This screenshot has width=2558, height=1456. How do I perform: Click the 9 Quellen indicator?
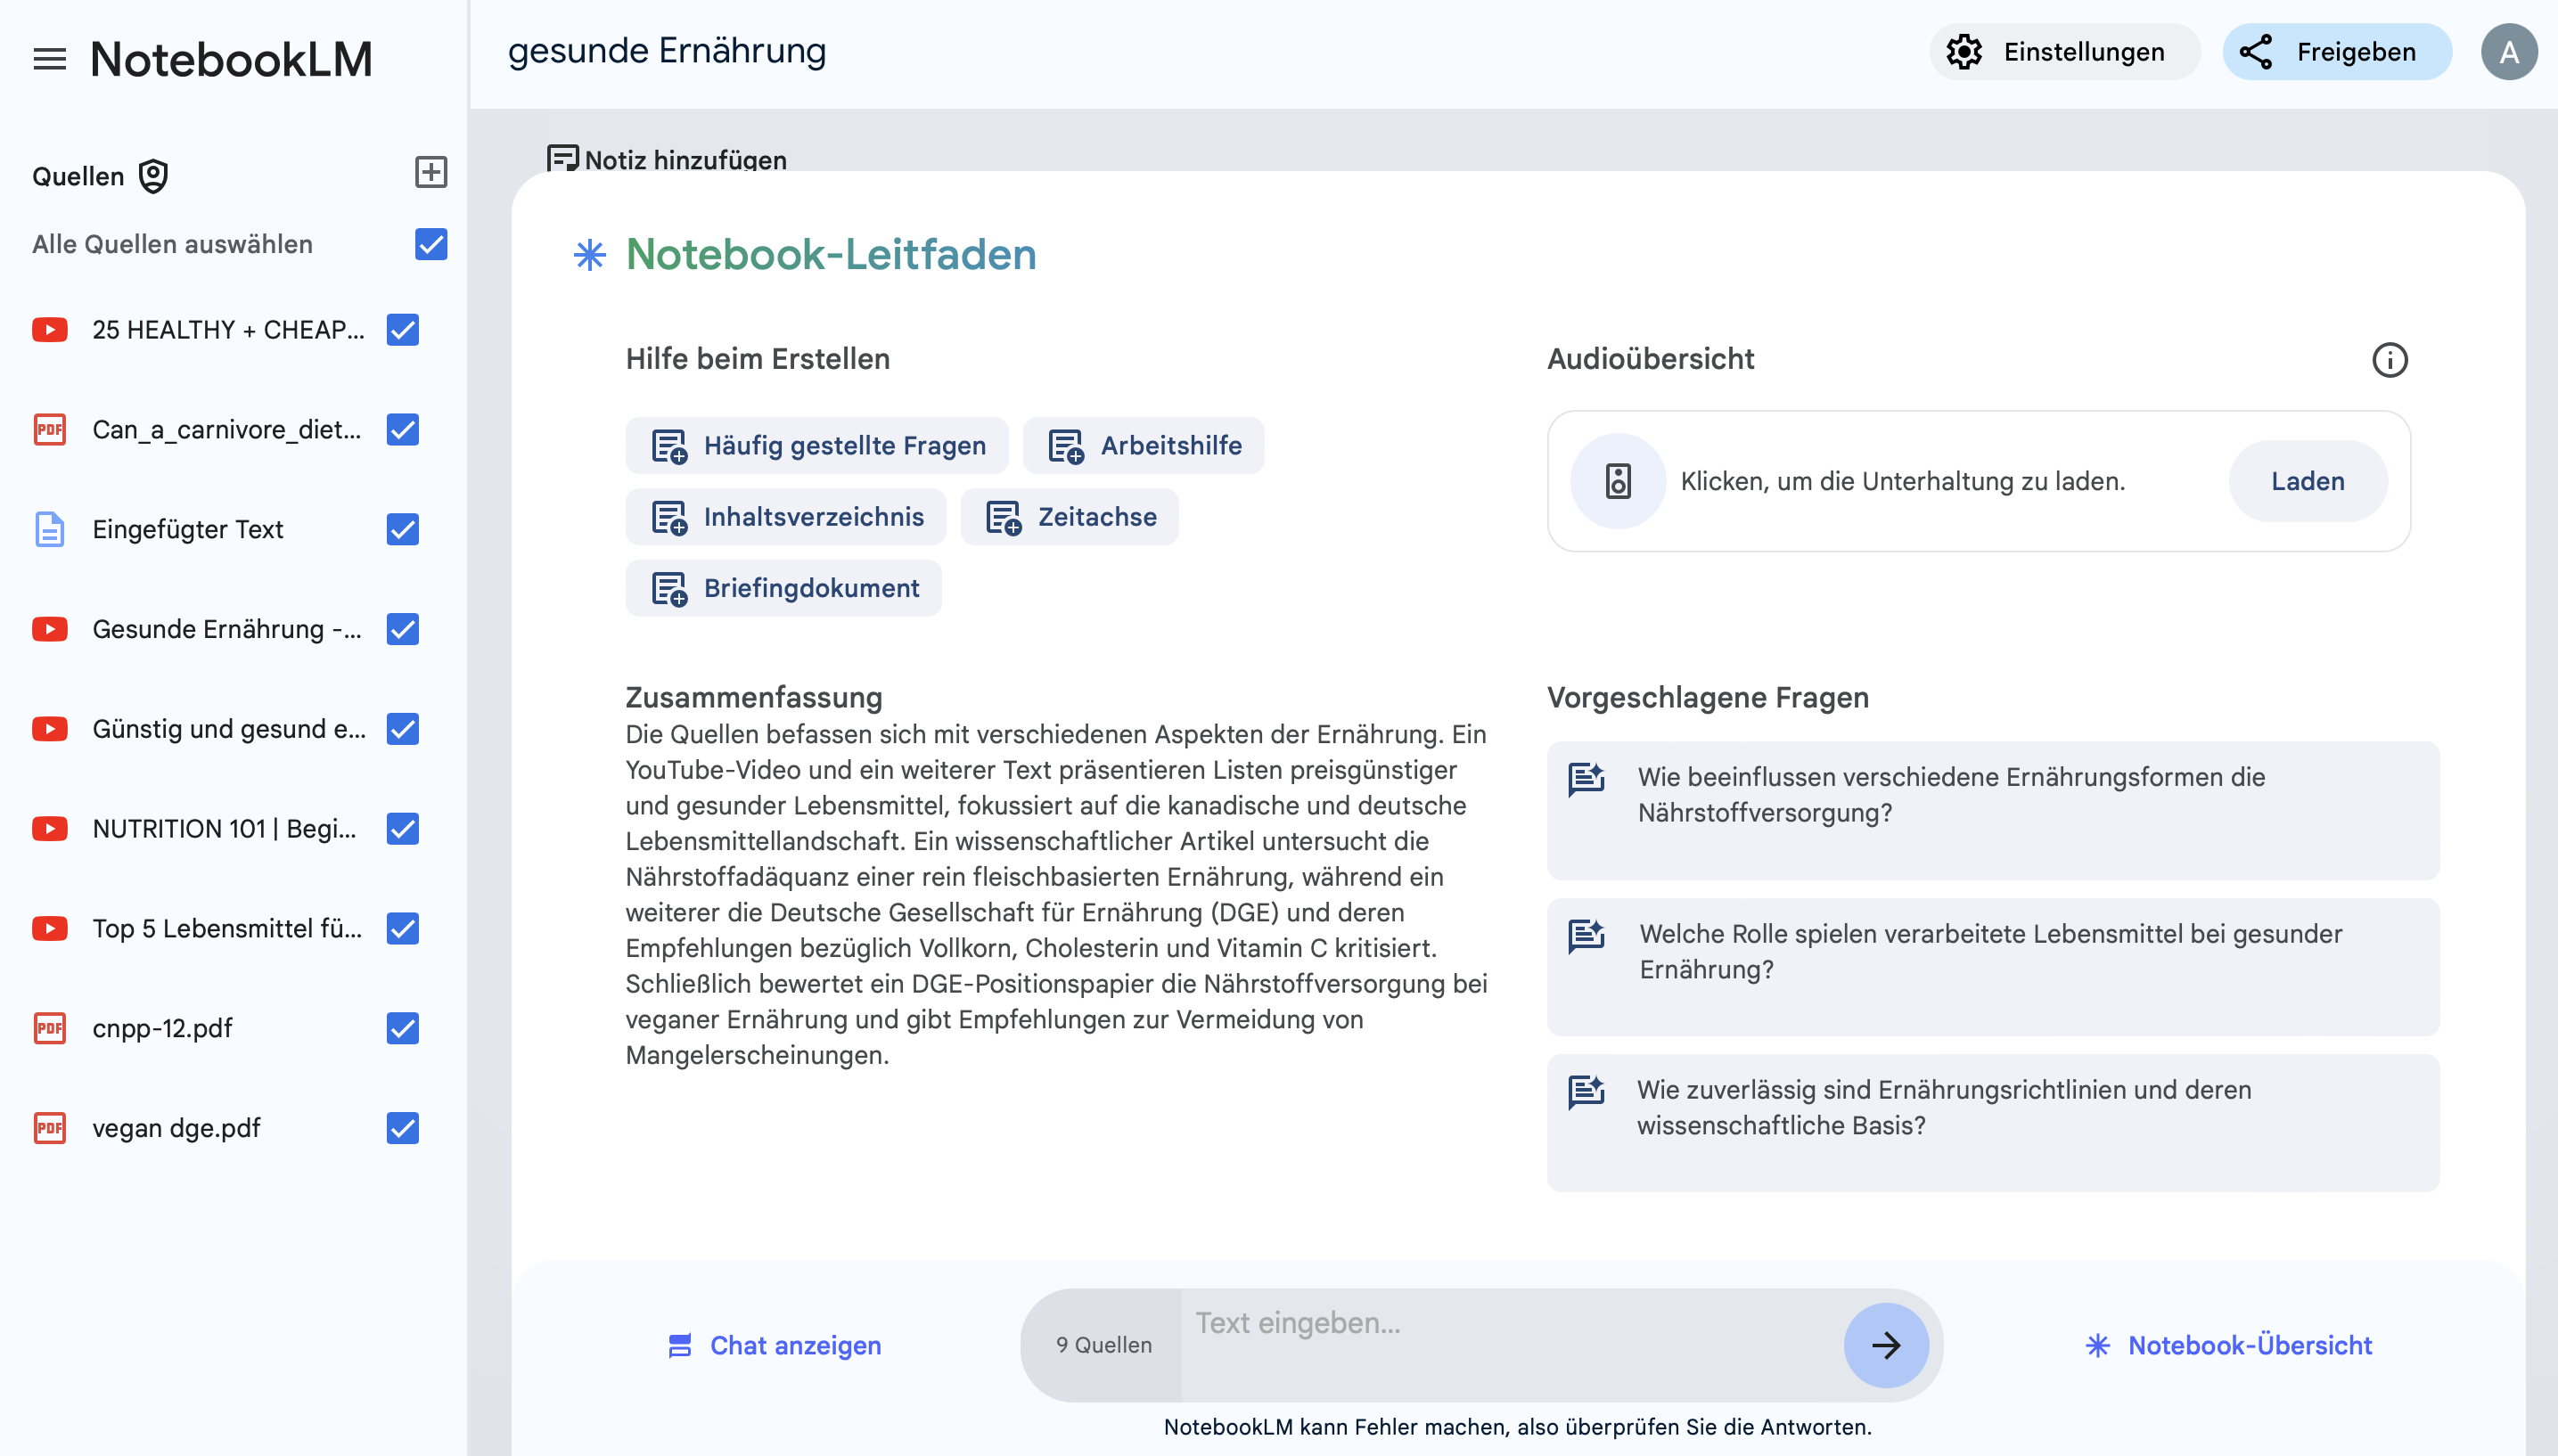[1103, 1345]
